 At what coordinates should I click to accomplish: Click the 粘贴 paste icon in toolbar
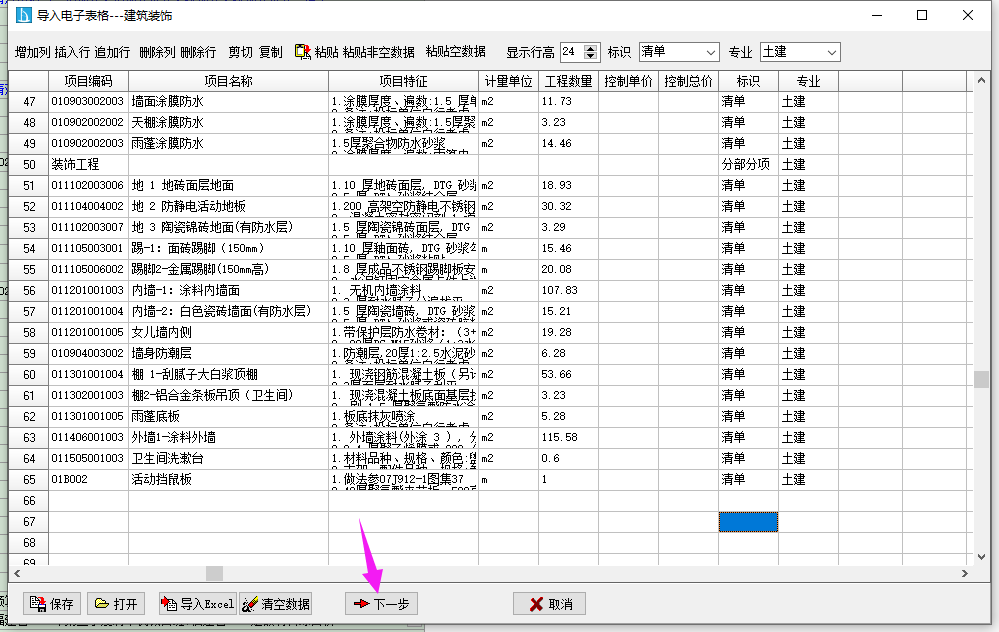[303, 52]
